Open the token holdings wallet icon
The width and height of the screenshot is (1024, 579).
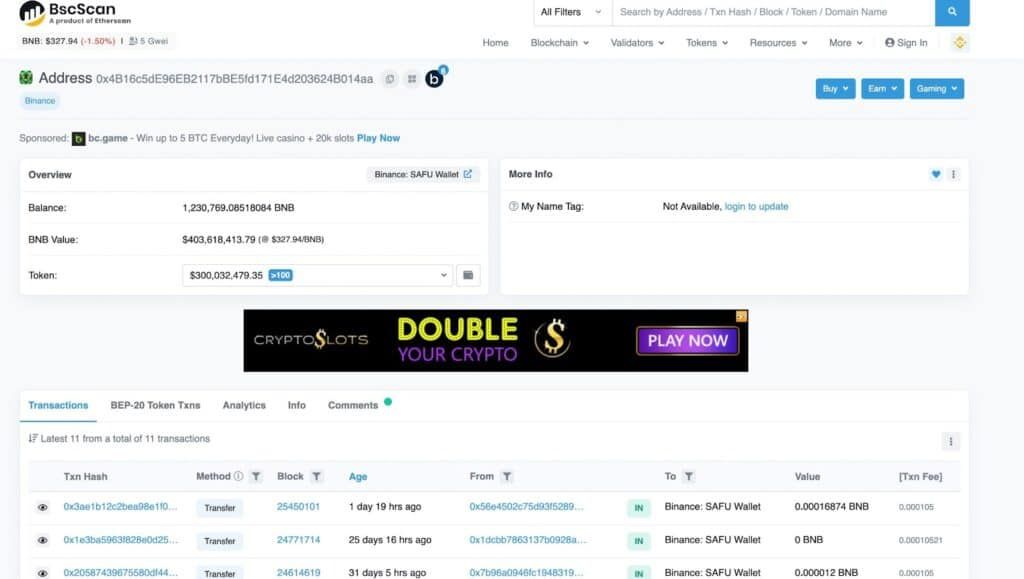pos(468,275)
